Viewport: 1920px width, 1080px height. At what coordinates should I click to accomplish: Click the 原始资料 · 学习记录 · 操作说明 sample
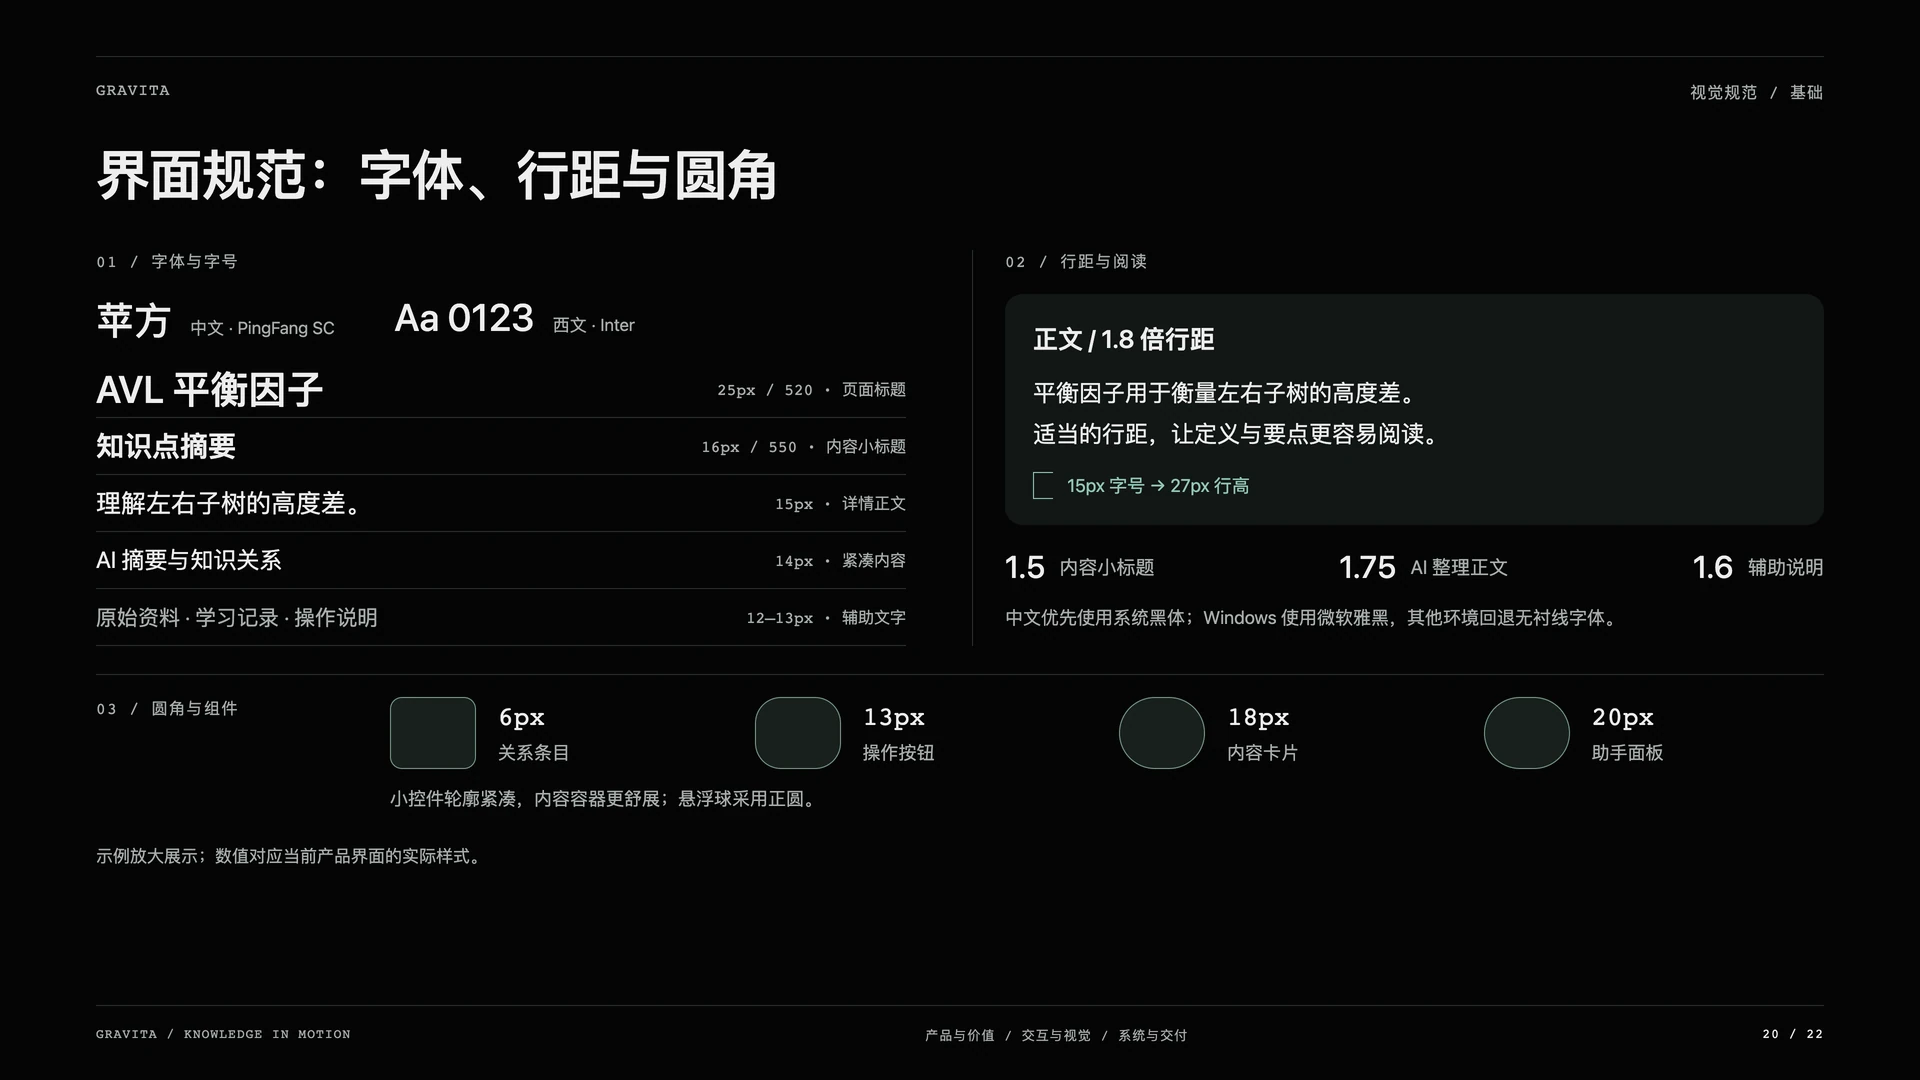236,617
